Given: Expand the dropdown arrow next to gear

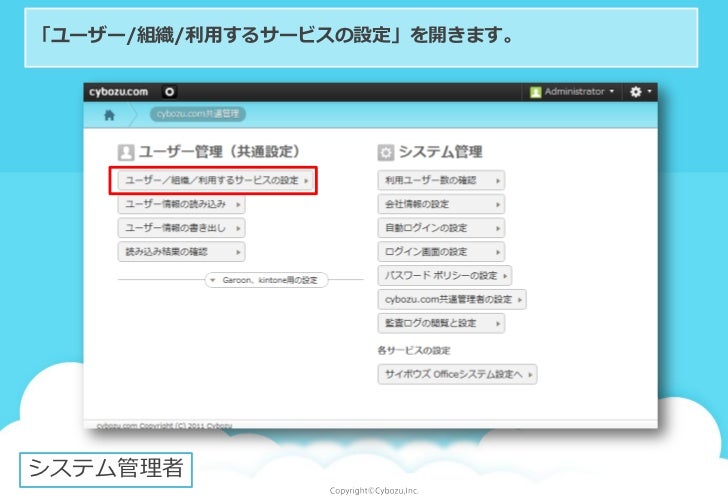Looking at the screenshot, I should click(649, 91).
